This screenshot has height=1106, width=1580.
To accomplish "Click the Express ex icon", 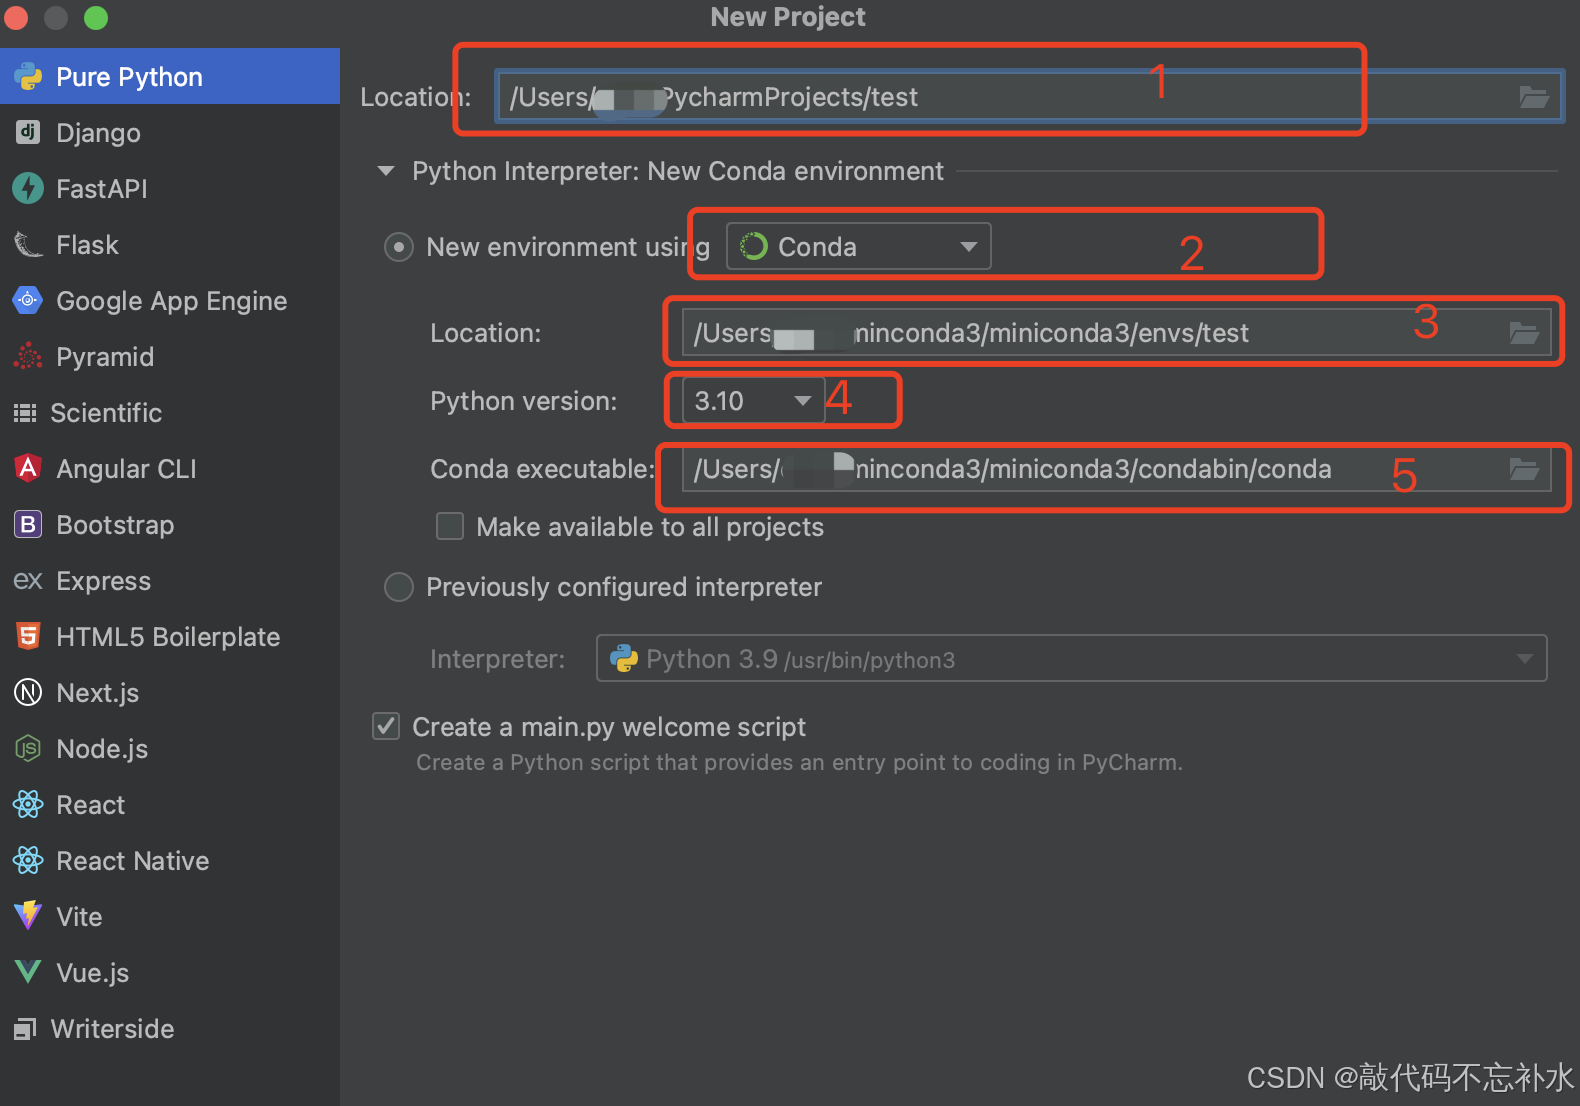I will (x=28, y=581).
